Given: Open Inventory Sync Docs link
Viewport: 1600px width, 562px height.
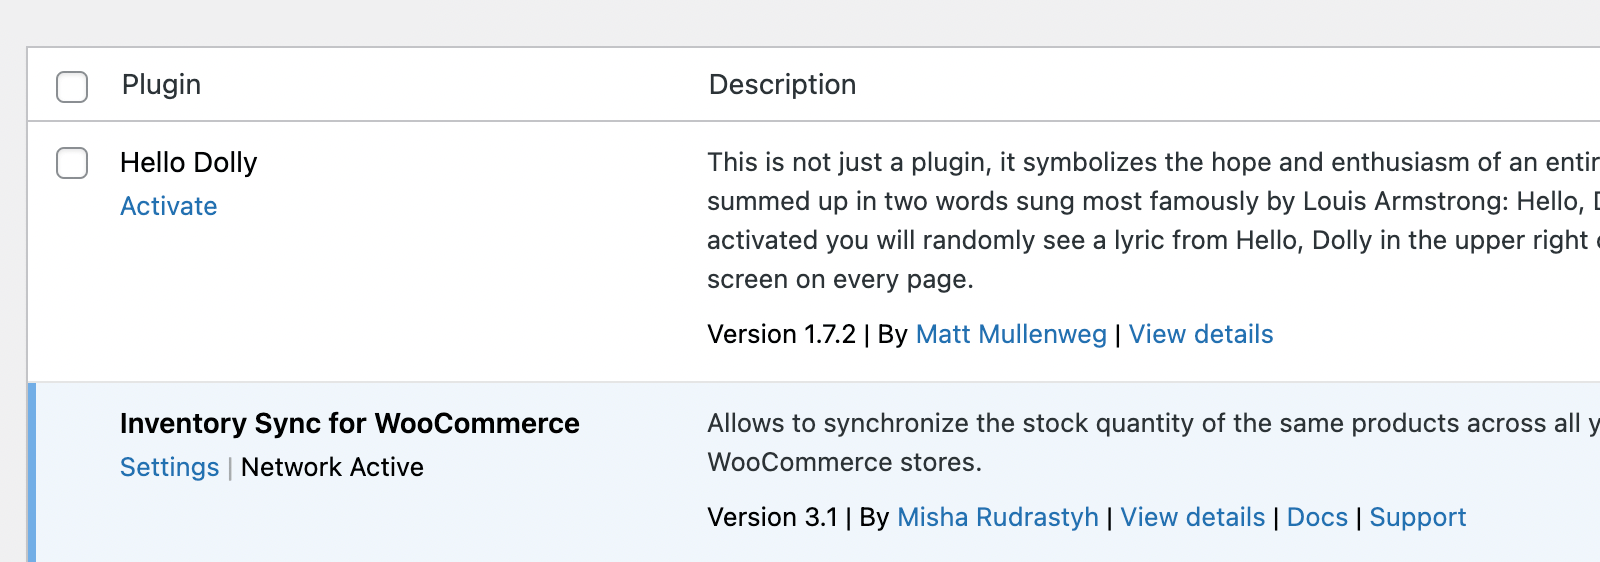Looking at the screenshot, I should click(1317, 517).
